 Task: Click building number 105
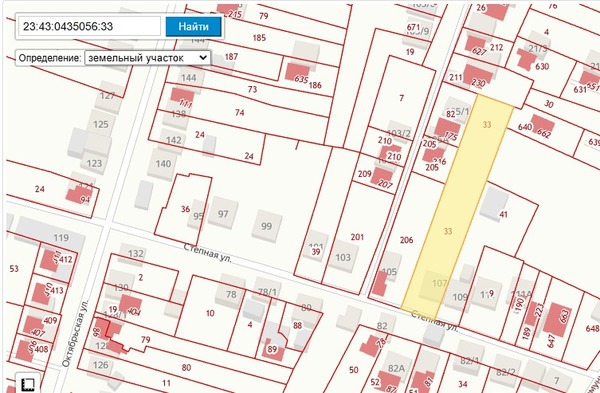coord(389,271)
